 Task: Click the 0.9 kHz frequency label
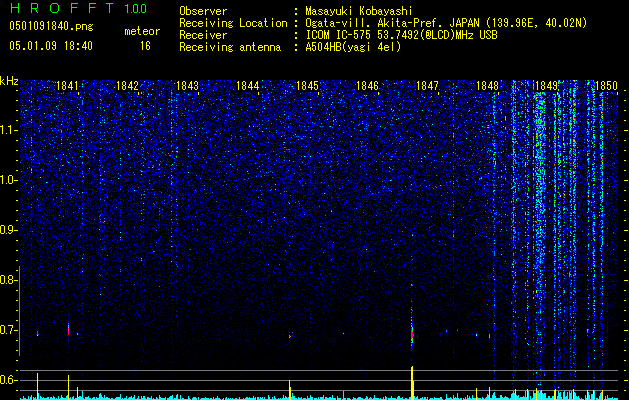tap(8, 230)
